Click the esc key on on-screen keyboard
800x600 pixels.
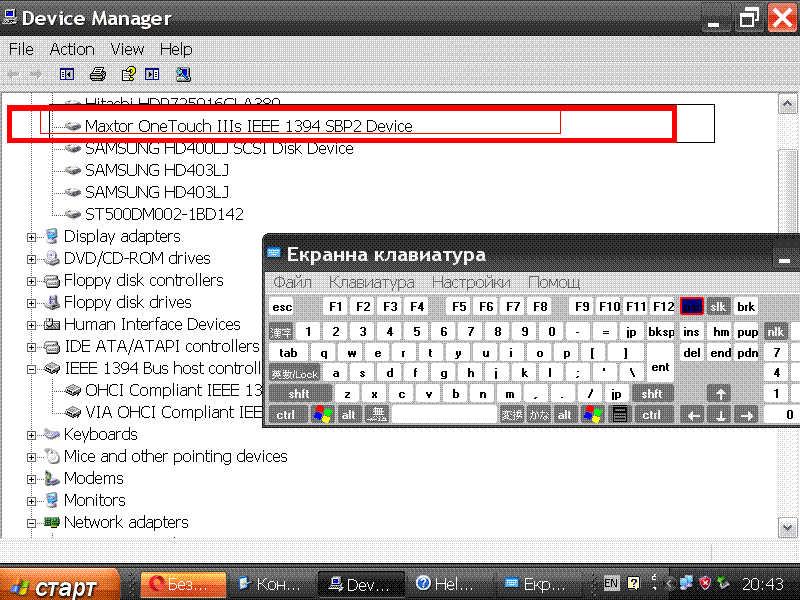pos(282,307)
